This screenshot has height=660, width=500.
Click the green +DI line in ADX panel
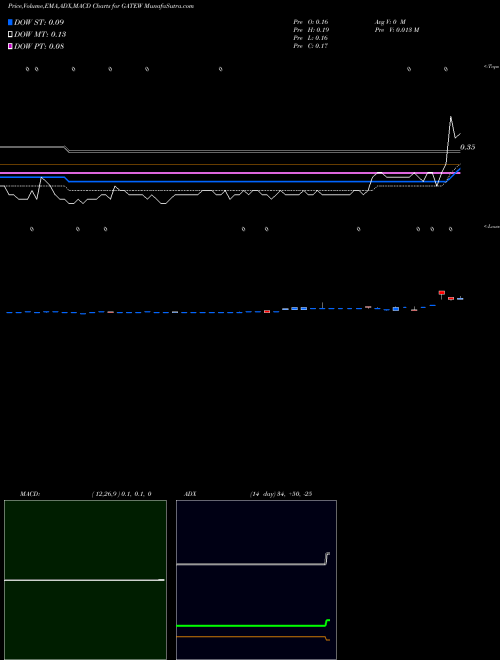pos(253,625)
